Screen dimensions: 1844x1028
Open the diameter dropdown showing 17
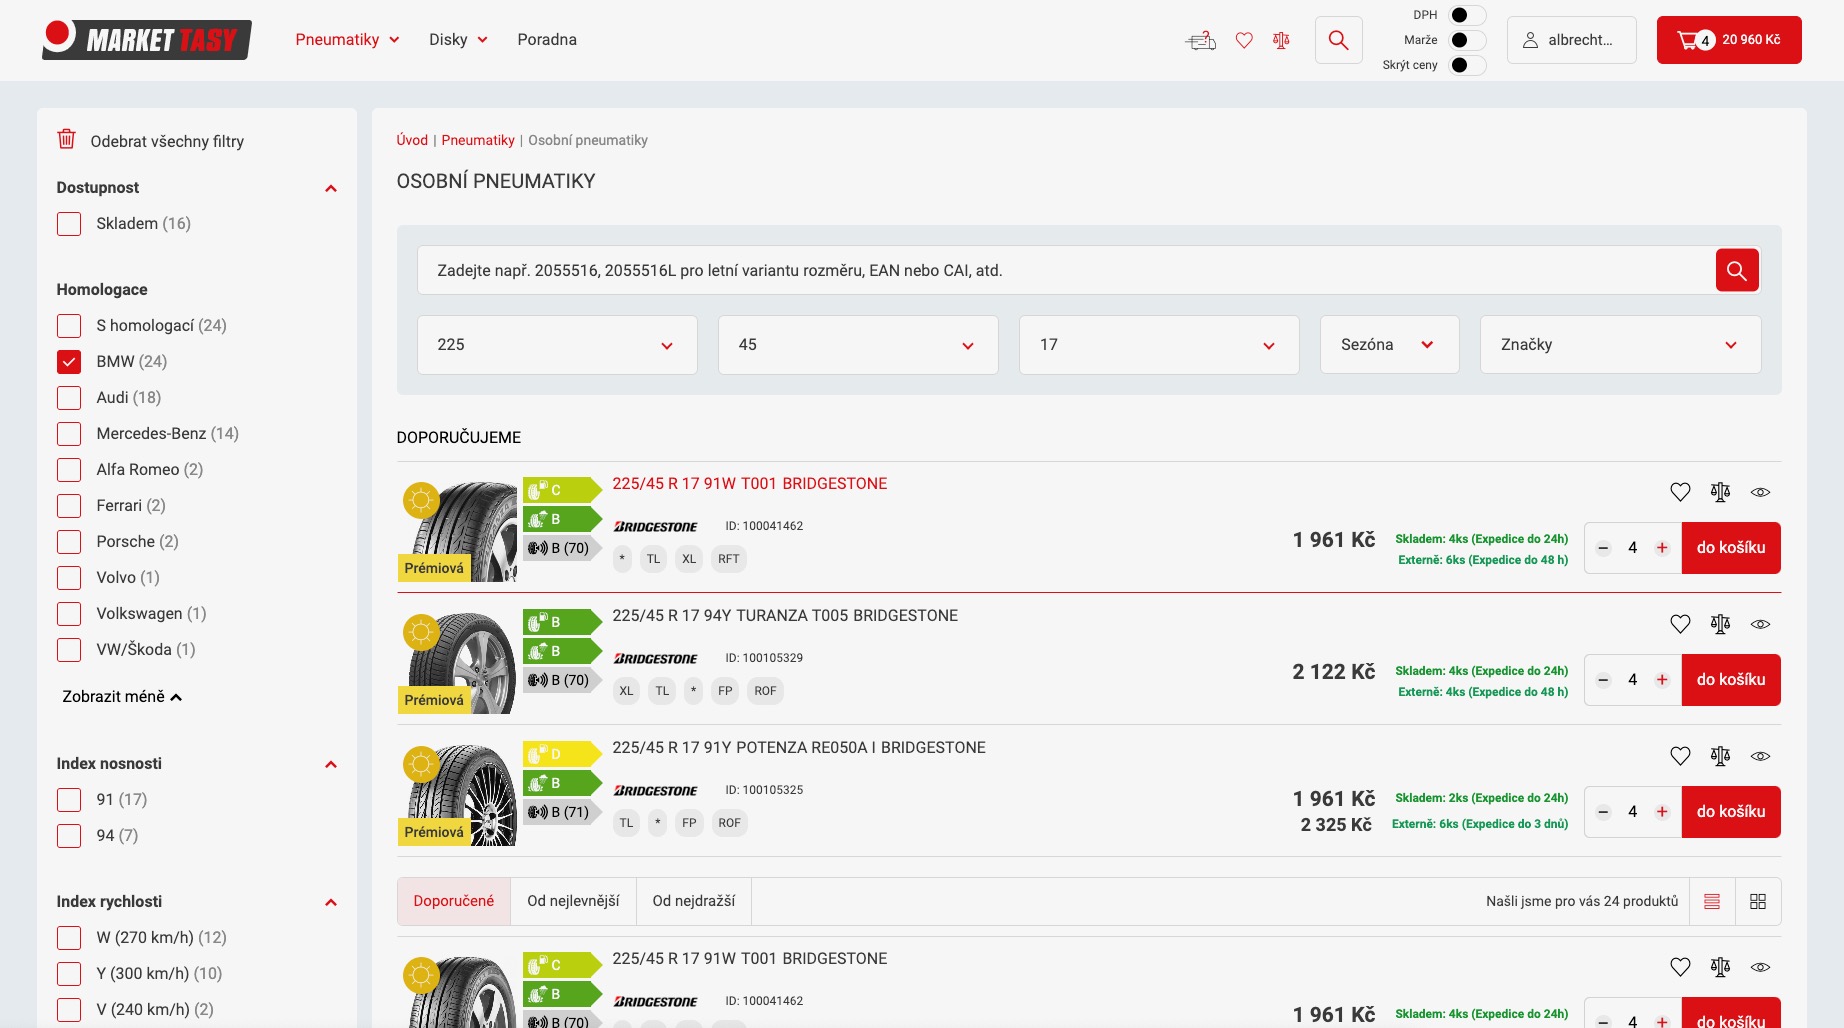click(1159, 345)
